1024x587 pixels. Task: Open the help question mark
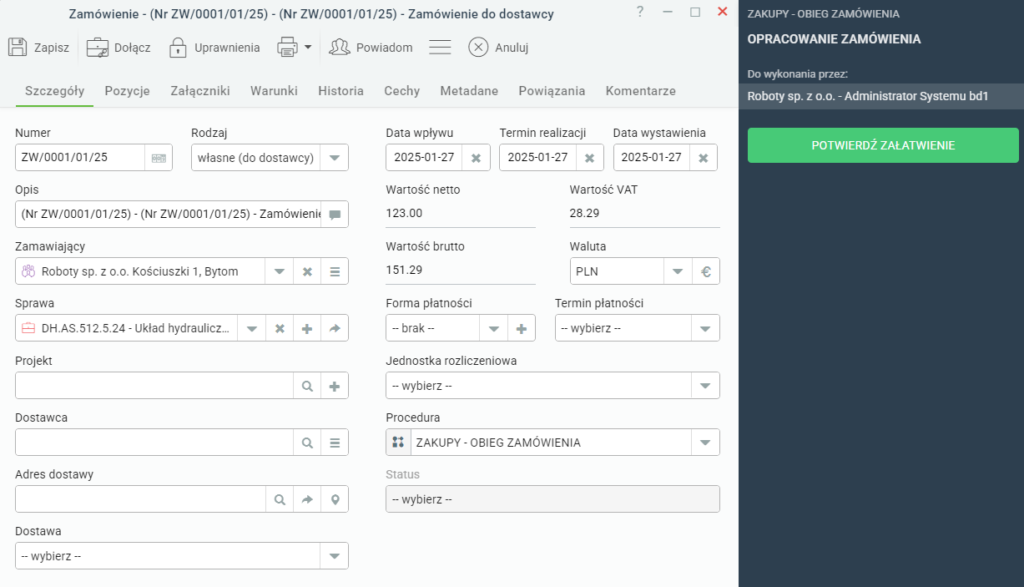(x=640, y=12)
